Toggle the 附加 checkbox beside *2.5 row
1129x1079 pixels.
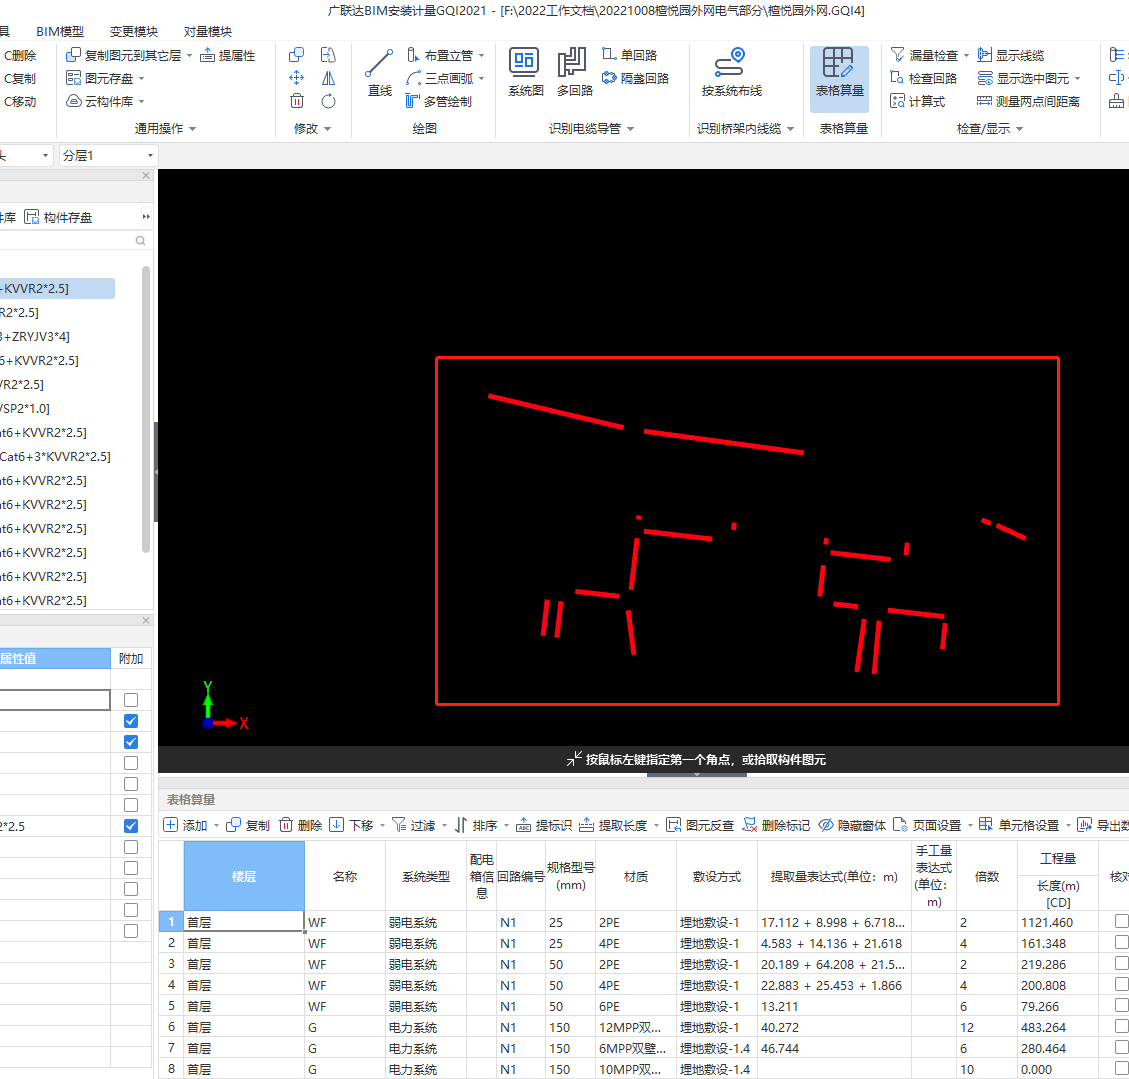[131, 826]
